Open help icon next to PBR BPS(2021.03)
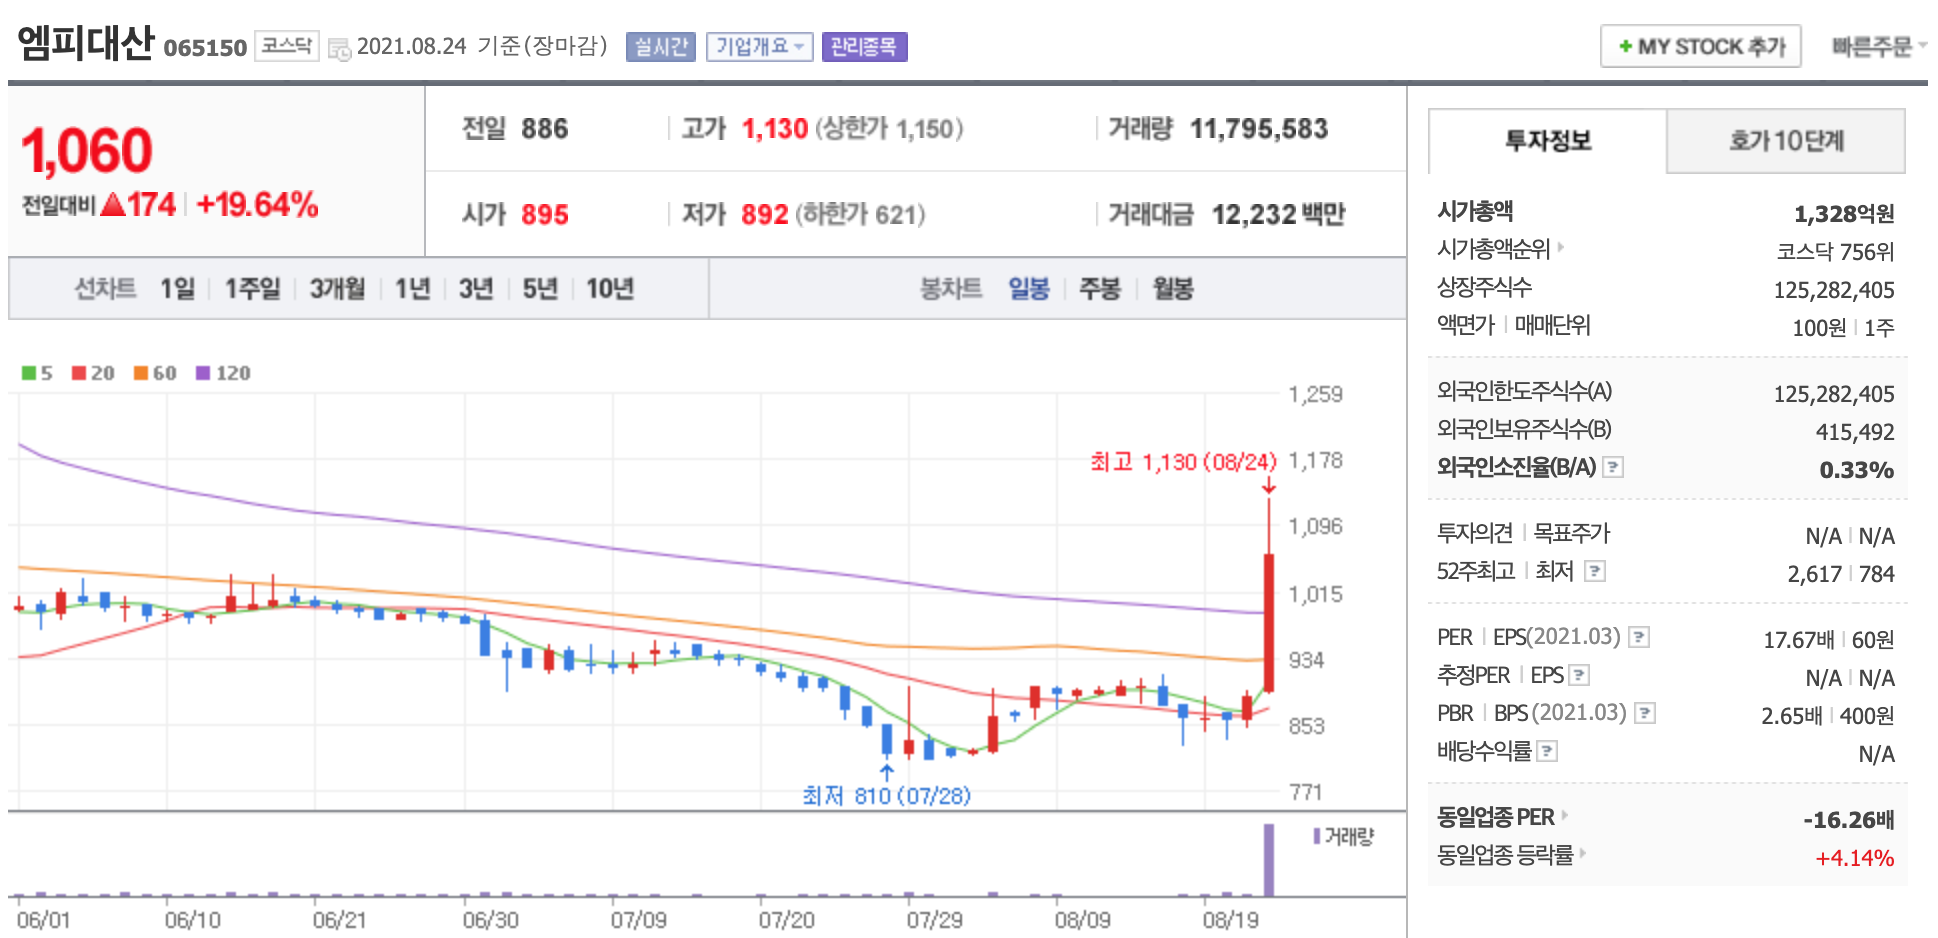This screenshot has width=1938, height=938. [1645, 713]
